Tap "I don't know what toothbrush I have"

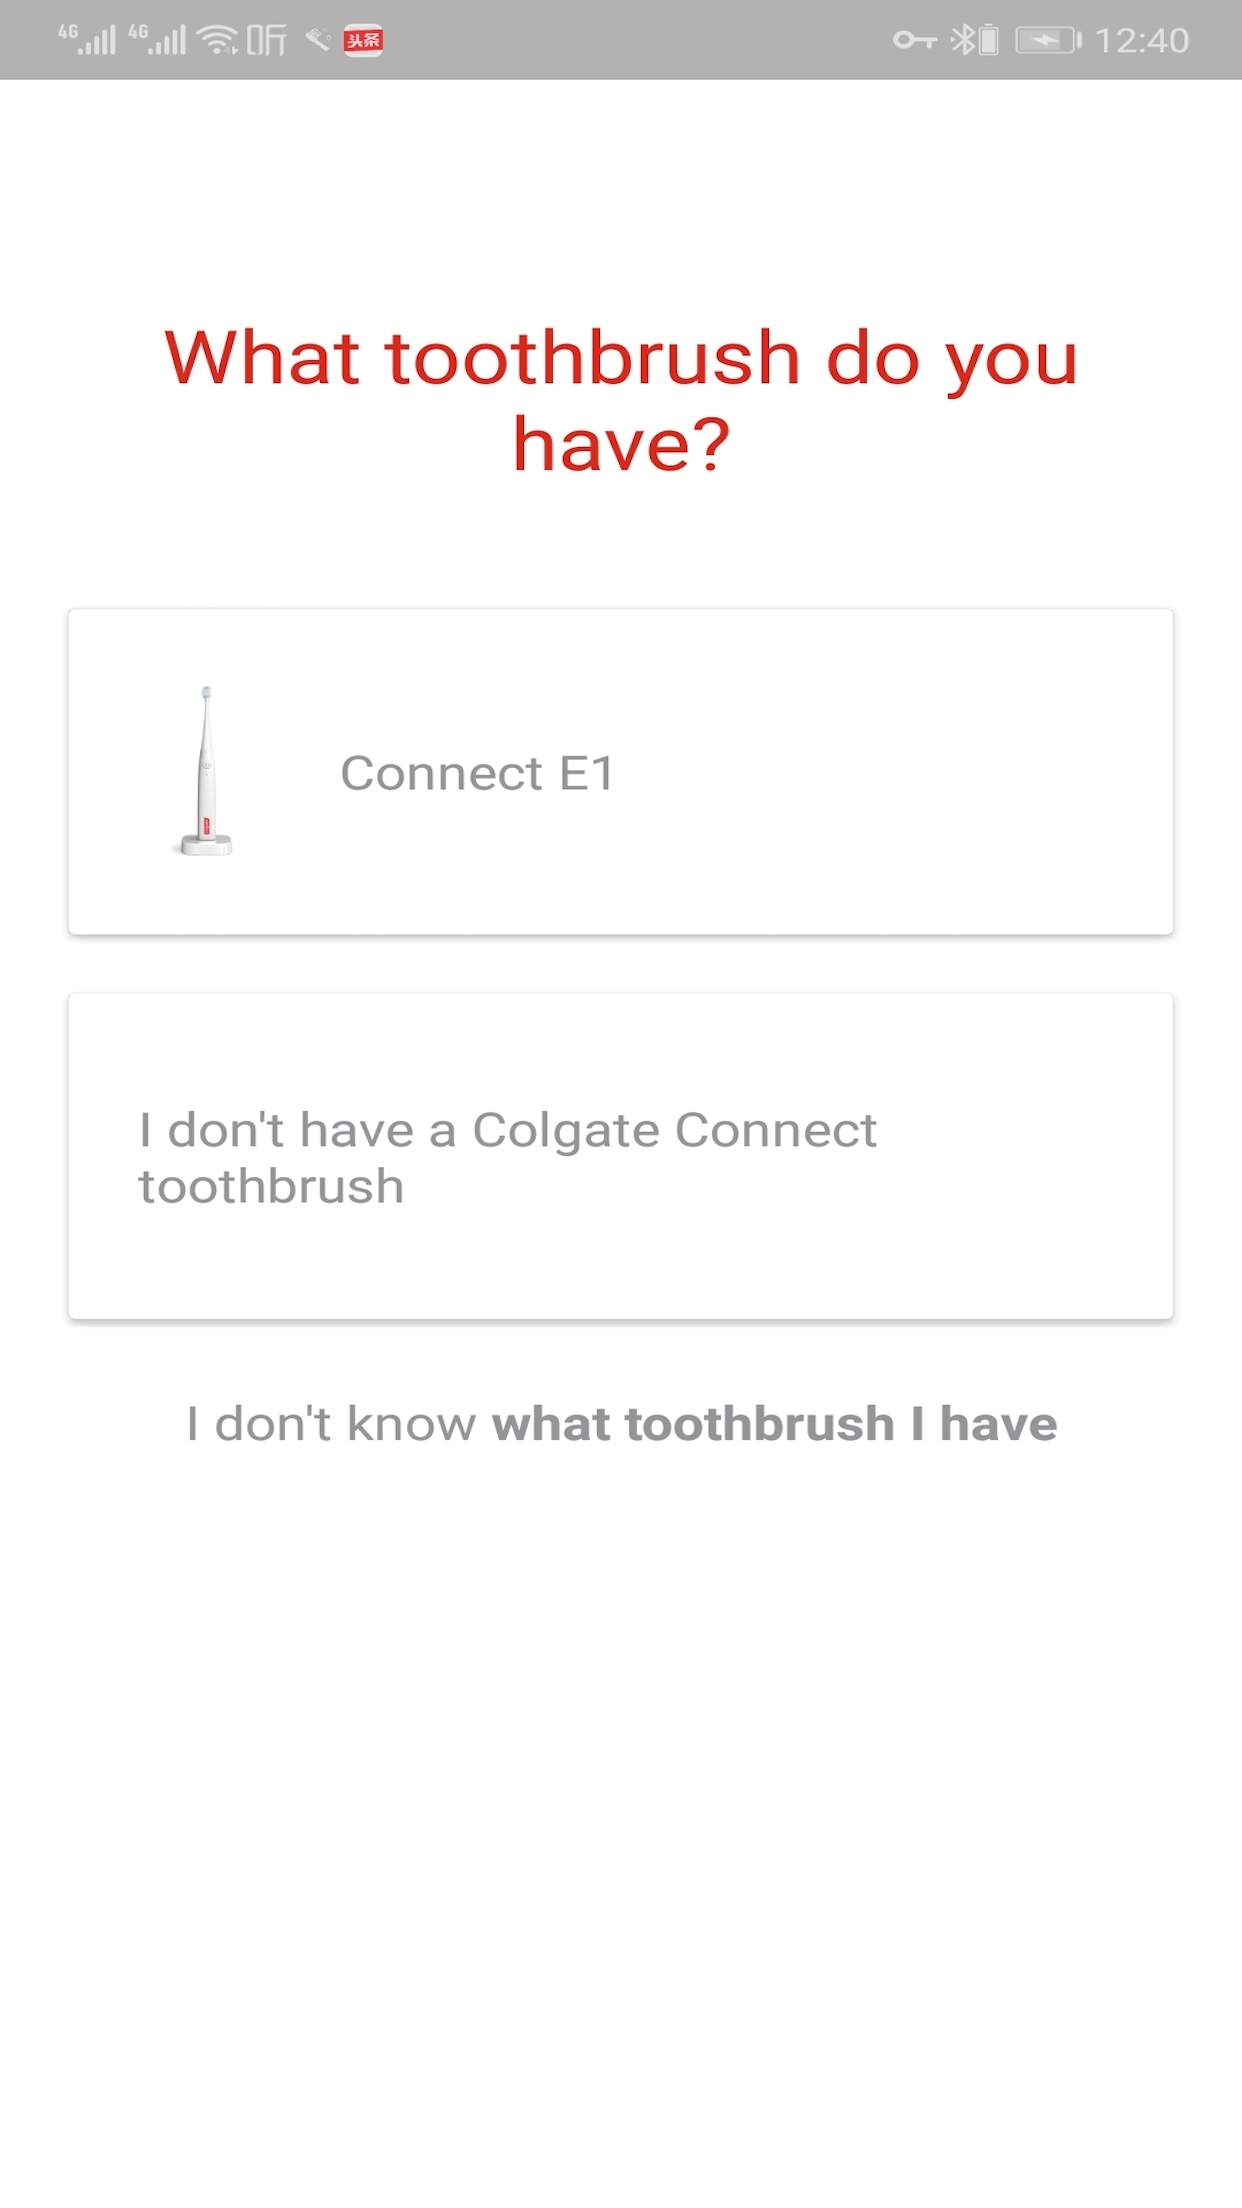tap(620, 1423)
